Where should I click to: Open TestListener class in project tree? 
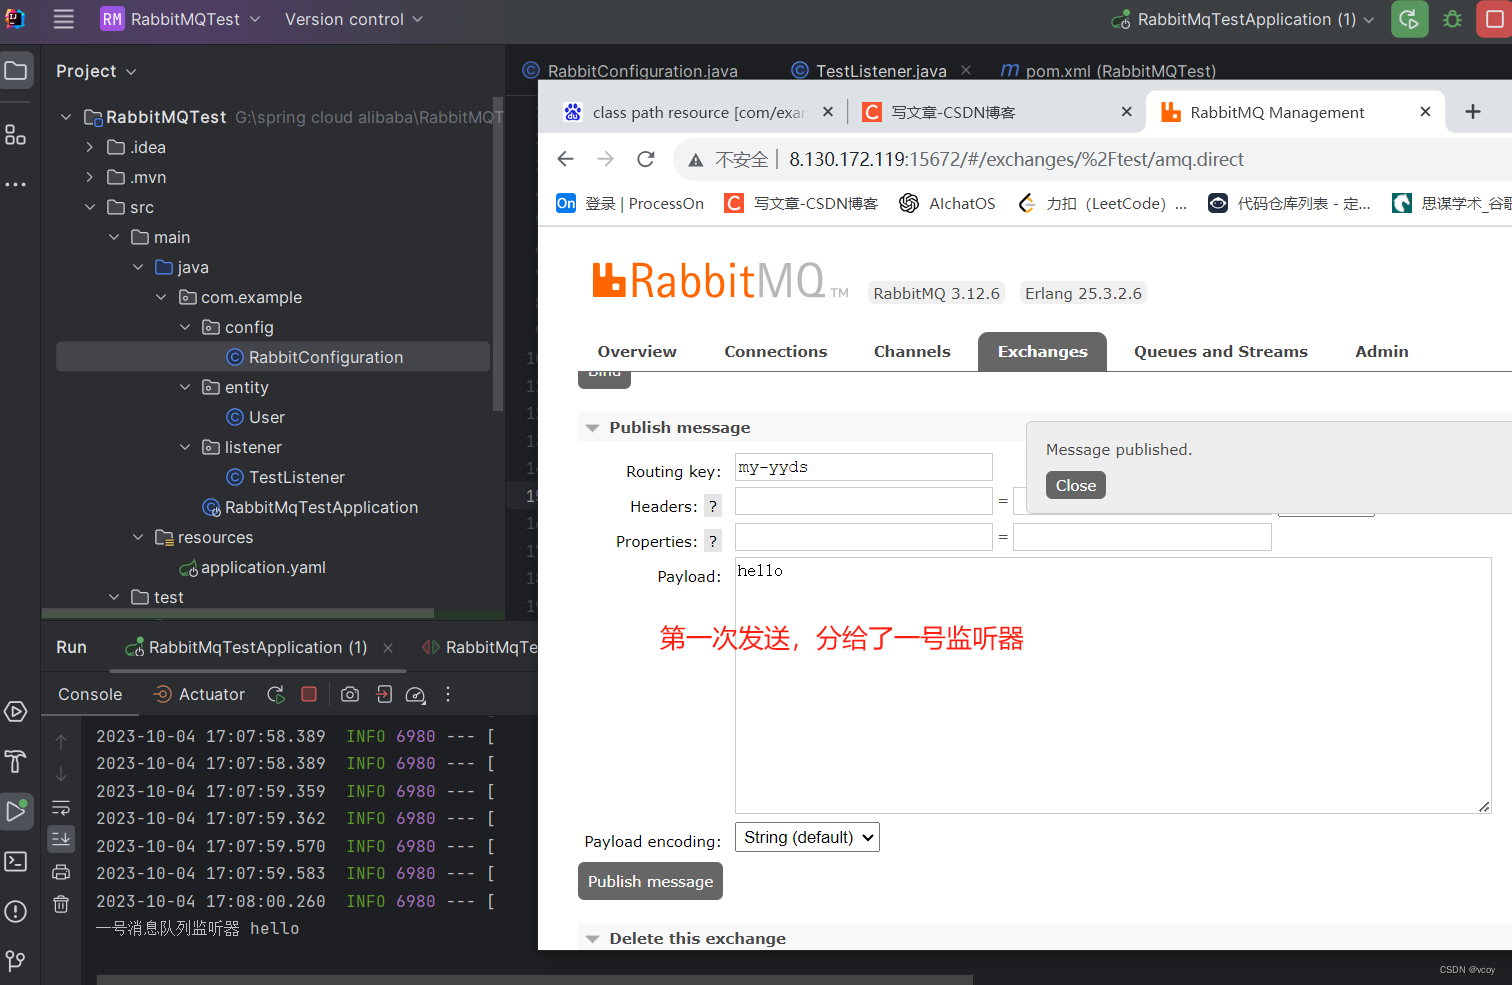pos(285,477)
